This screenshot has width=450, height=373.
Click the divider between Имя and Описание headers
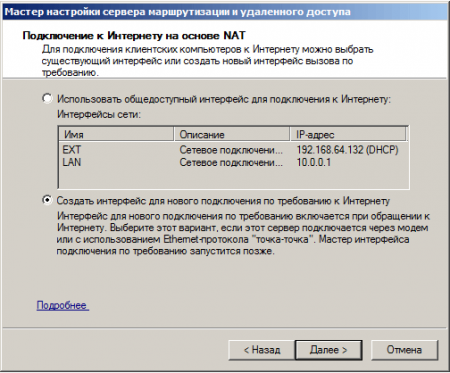pyautogui.click(x=174, y=134)
